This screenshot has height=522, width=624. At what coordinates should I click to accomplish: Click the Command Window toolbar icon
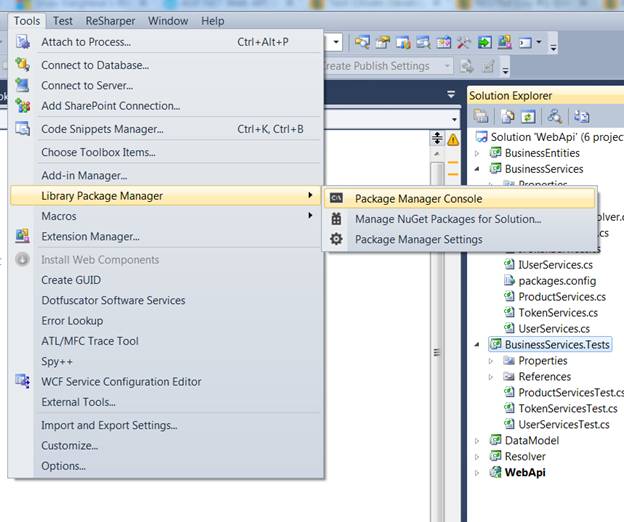point(525,42)
